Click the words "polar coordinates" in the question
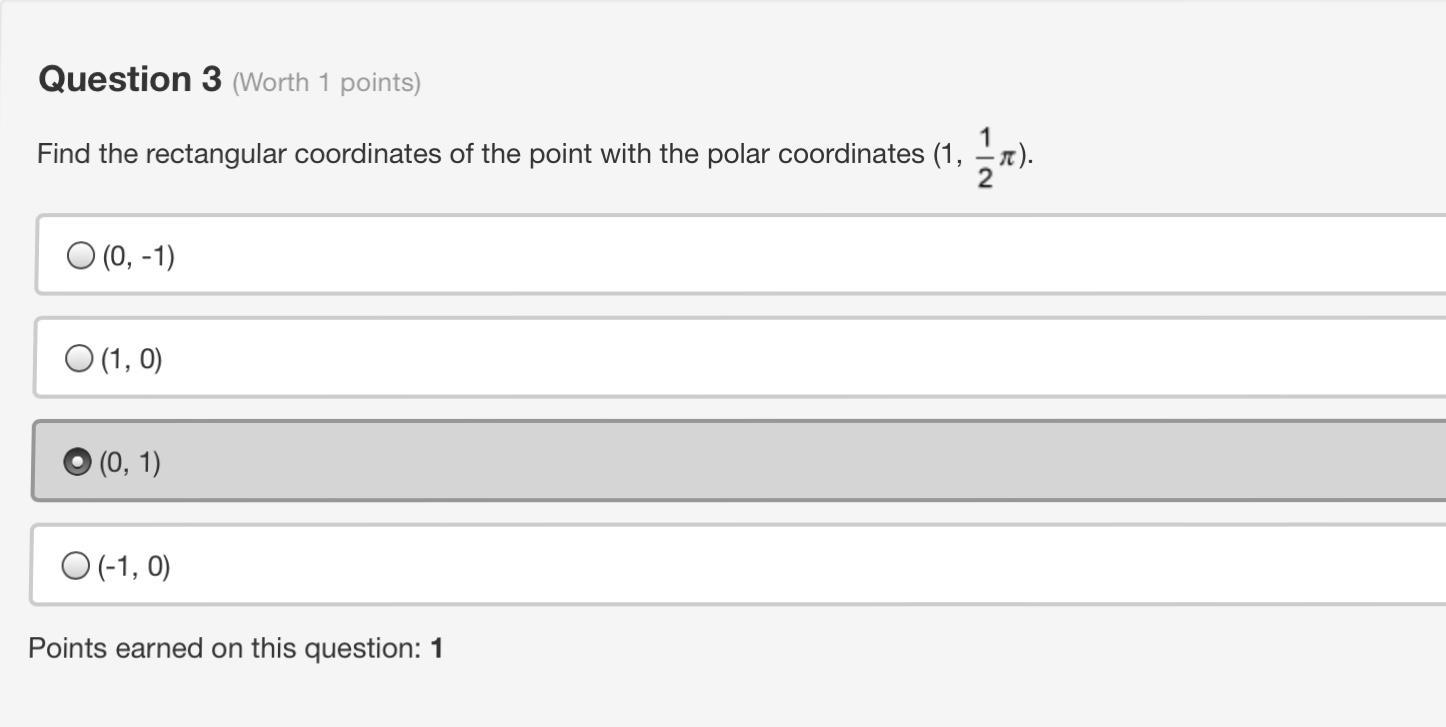 pos(816,154)
